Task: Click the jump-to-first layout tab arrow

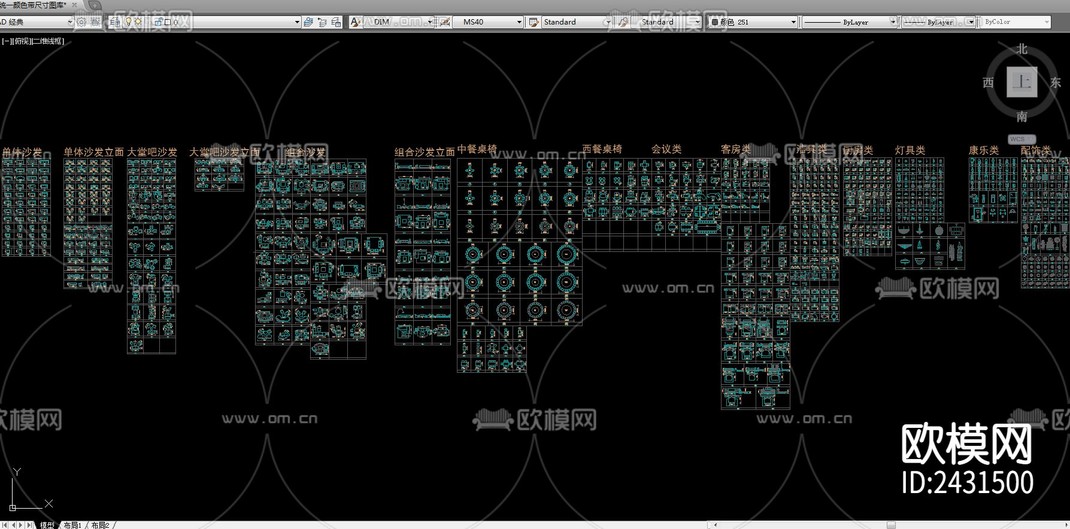Action: click(5, 525)
